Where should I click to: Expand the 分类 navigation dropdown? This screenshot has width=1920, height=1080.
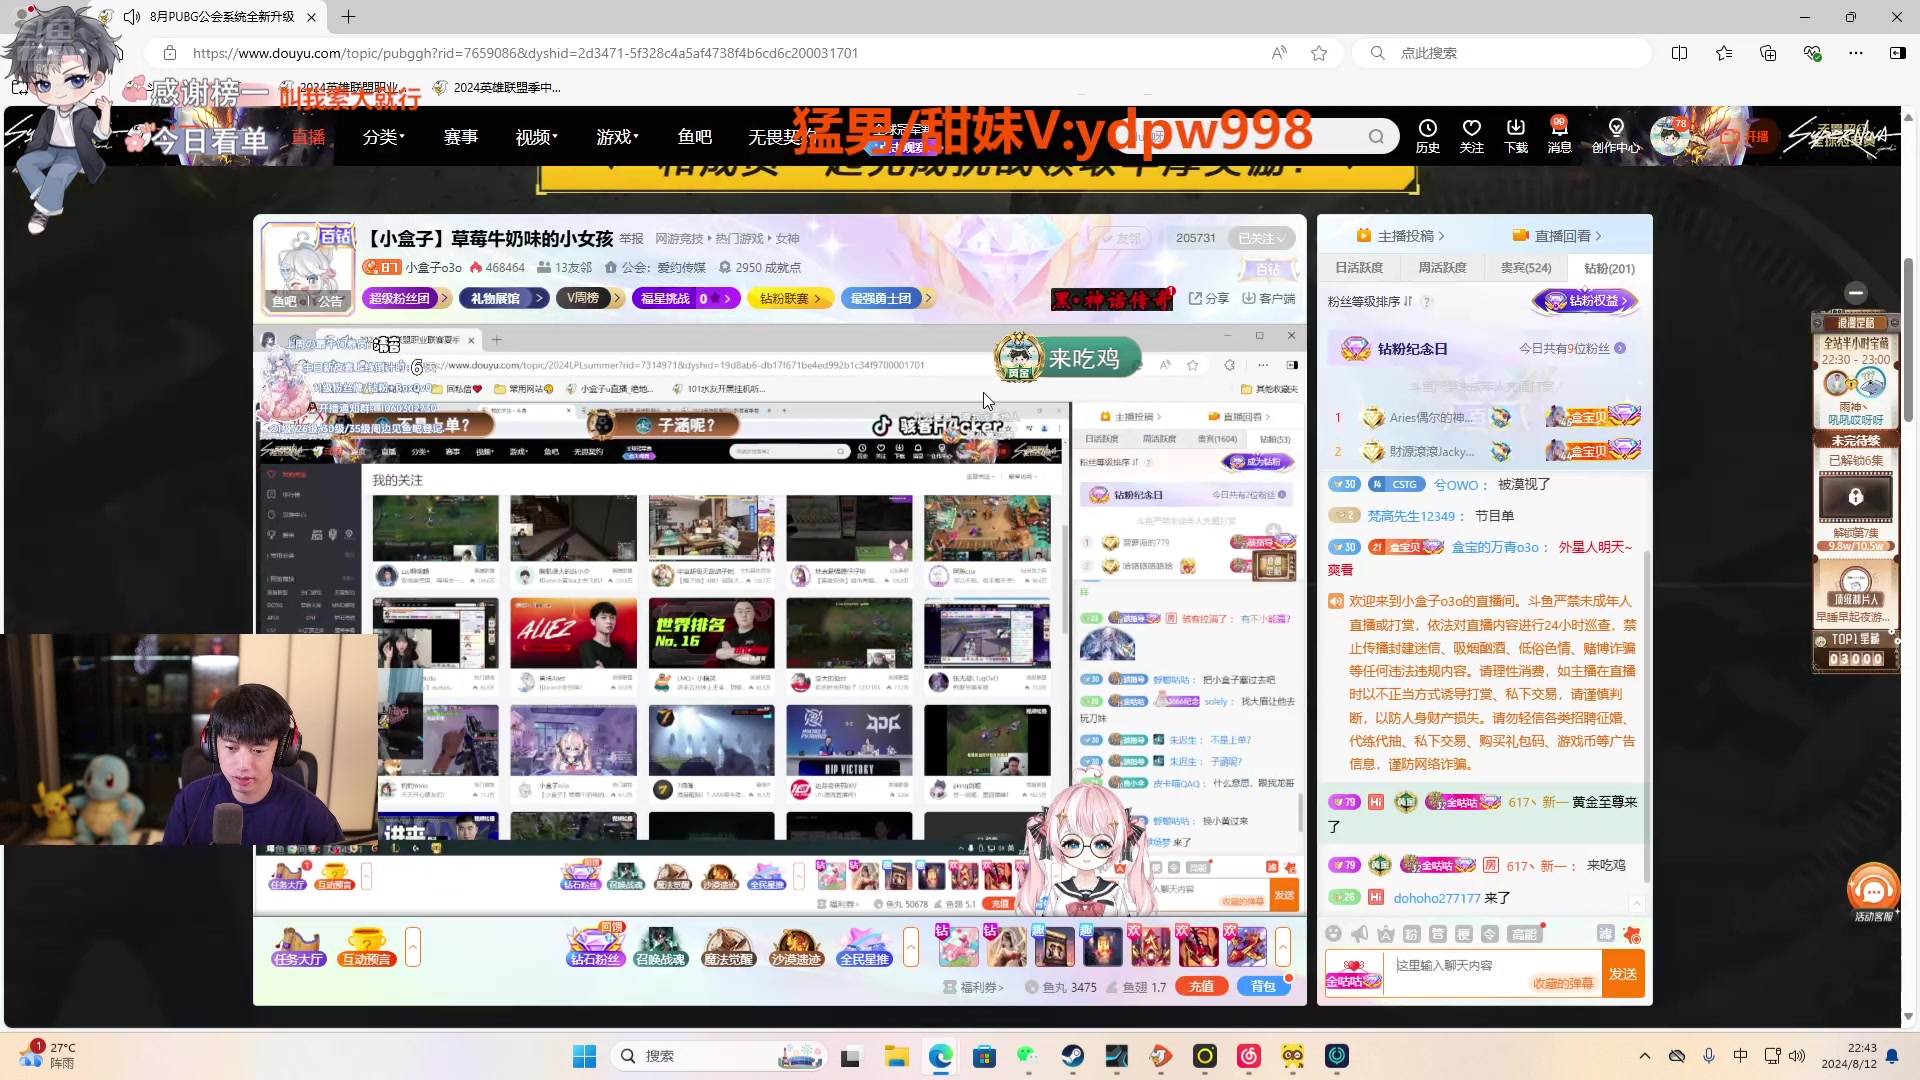pyautogui.click(x=383, y=136)
